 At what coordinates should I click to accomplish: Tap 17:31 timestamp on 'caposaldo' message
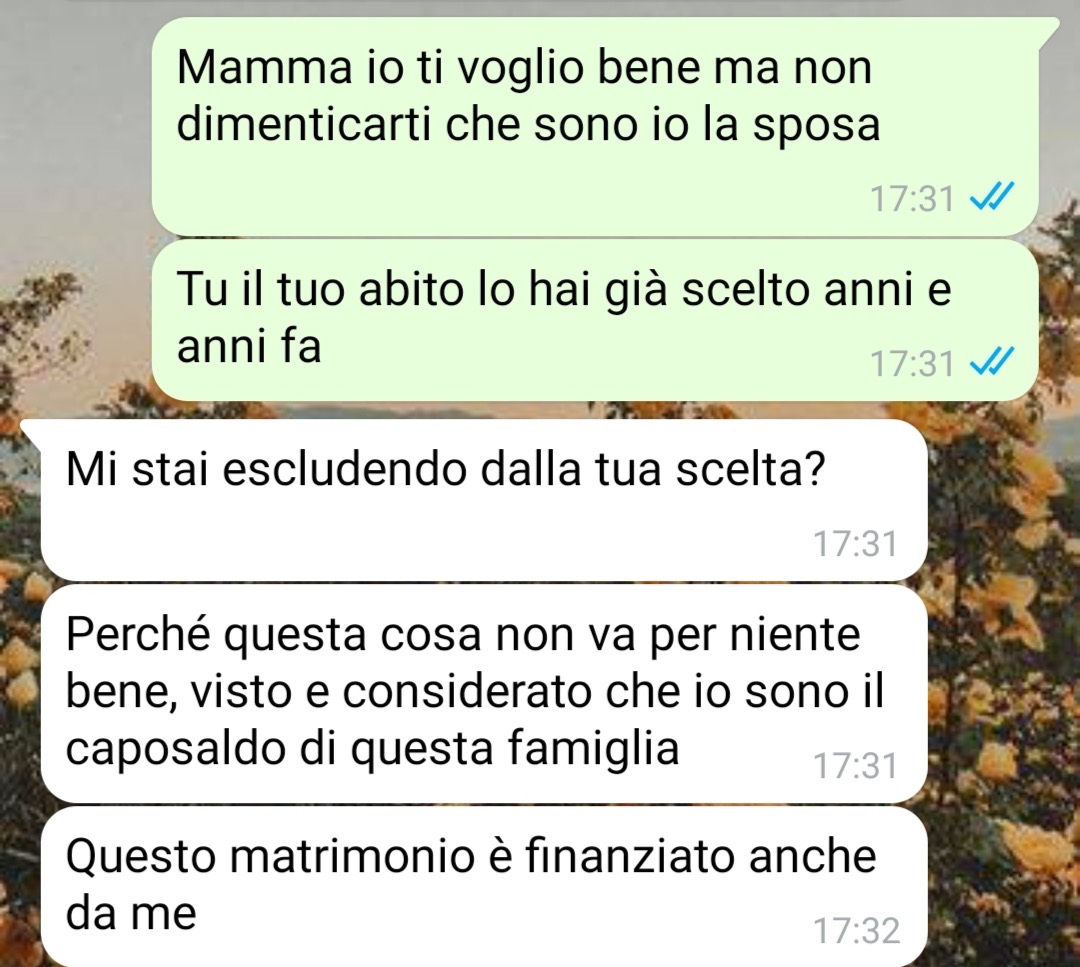(x=856, y=765)
